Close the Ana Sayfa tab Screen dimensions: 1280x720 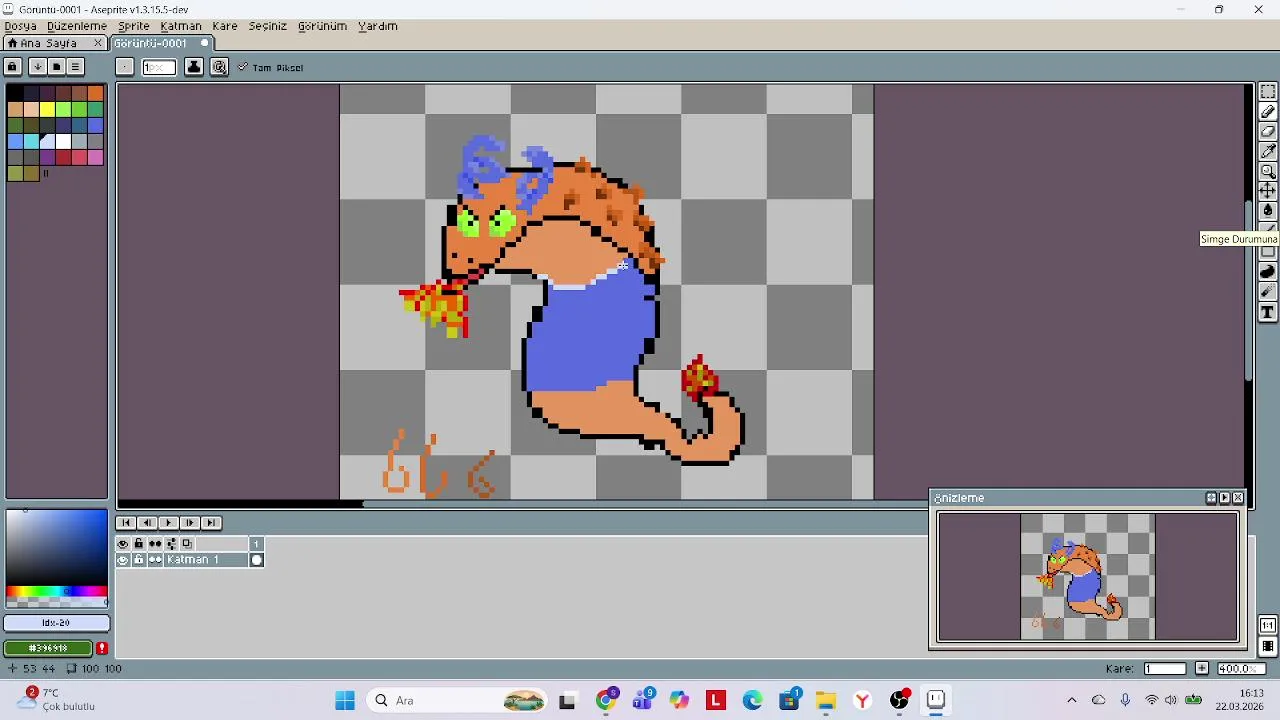(x=98, y=43)
